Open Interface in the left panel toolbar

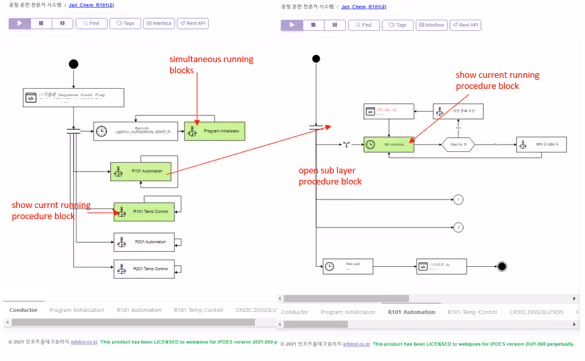(159, 23)
